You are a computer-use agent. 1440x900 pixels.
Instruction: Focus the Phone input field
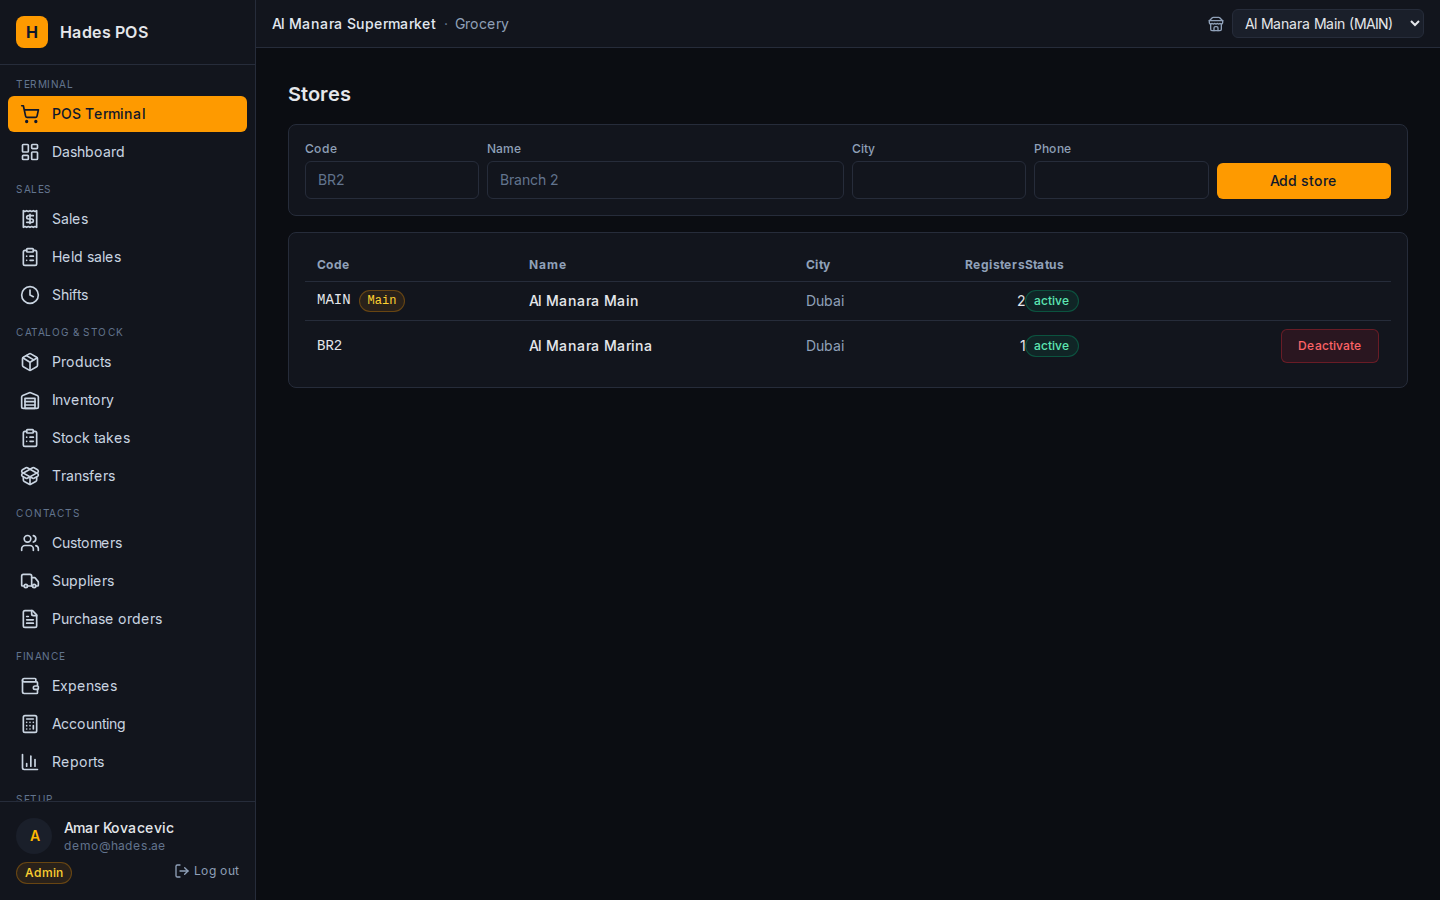pyautogui.click(x=1121, y=180)
